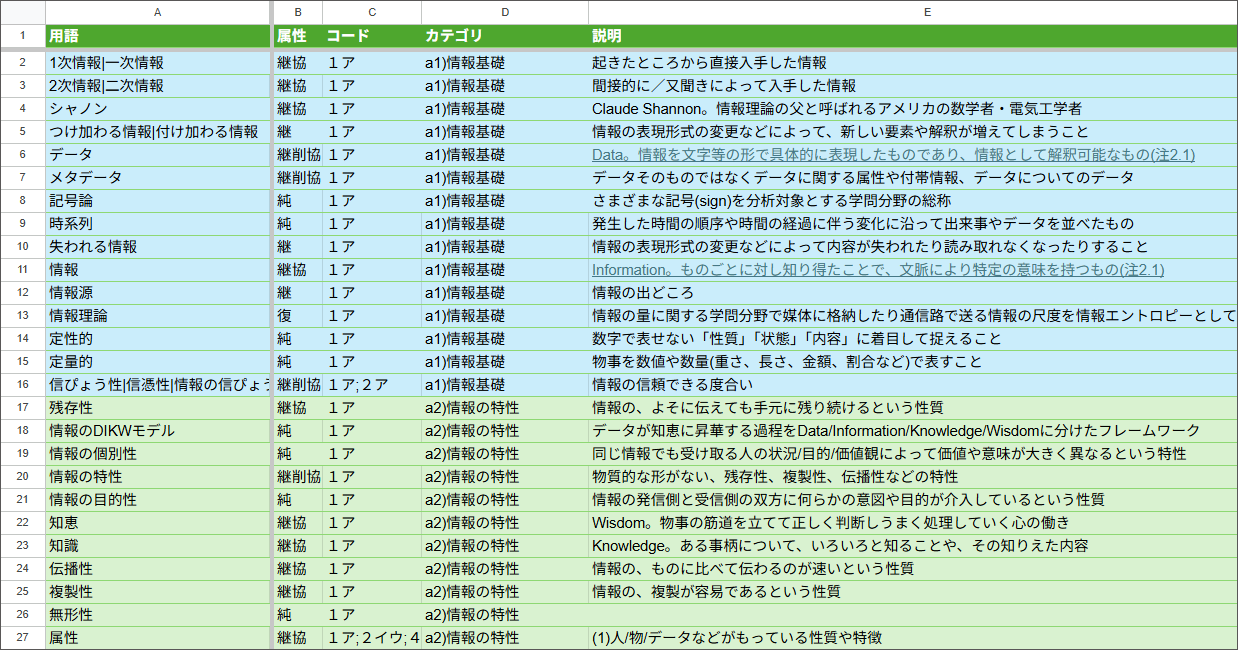Click the 'データ' term cell

pos(158,155)
